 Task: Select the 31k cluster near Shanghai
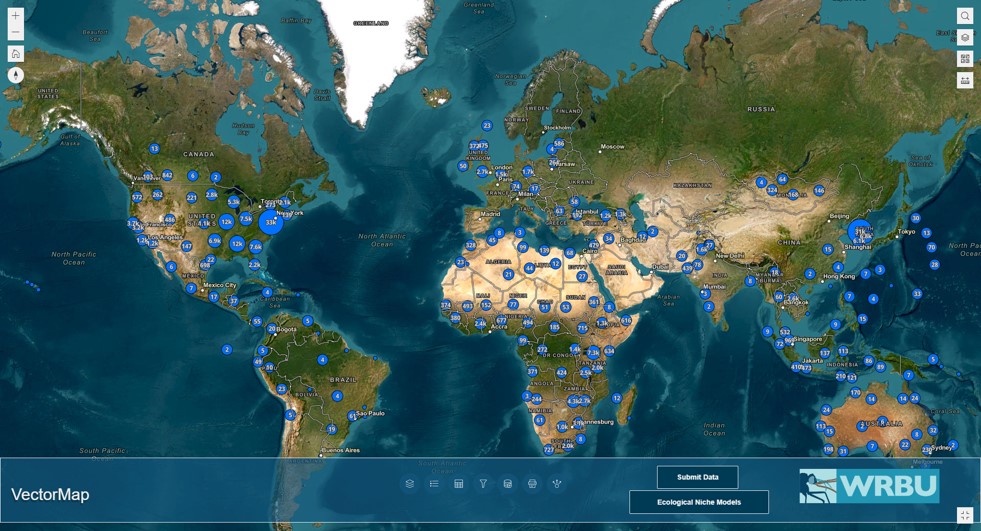860,231
